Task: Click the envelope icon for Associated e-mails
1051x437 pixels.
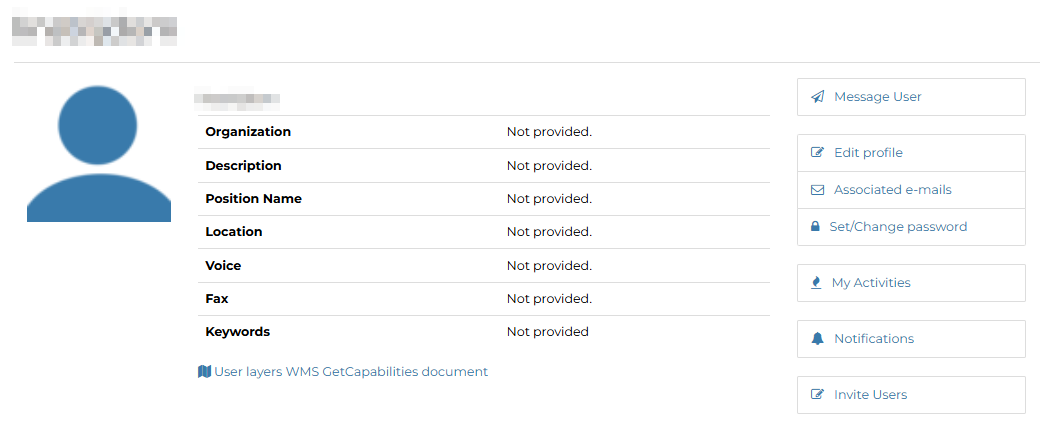Action: [x=817, y=190]
